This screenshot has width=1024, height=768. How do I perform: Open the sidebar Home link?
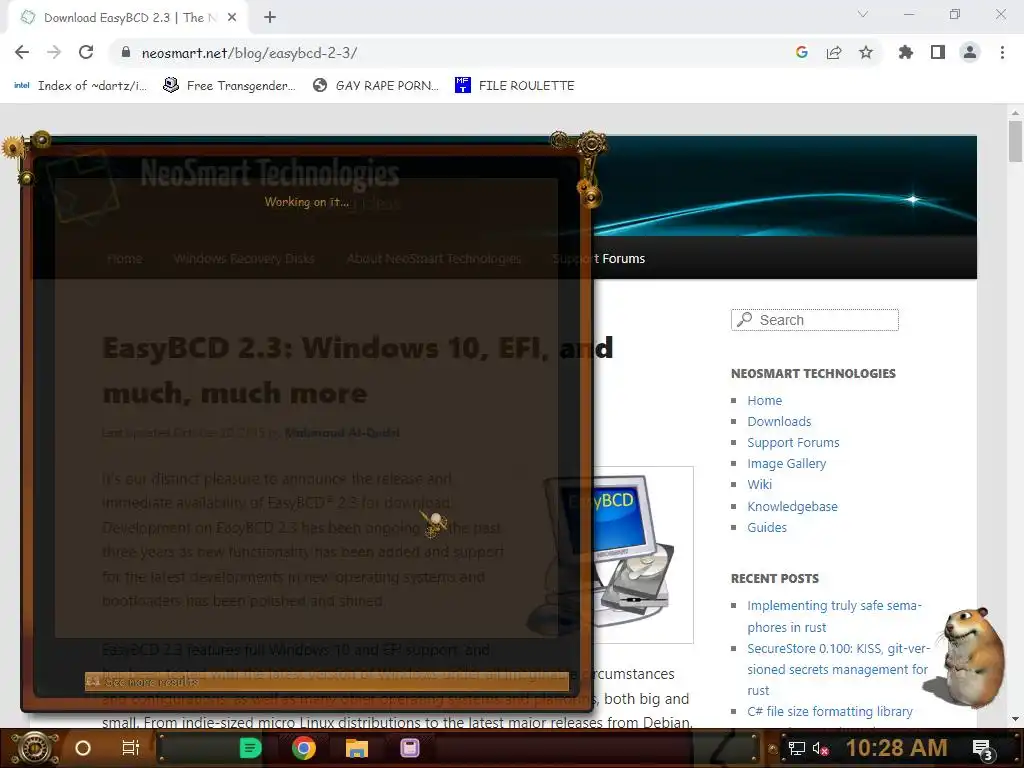(x=765, y=400)
